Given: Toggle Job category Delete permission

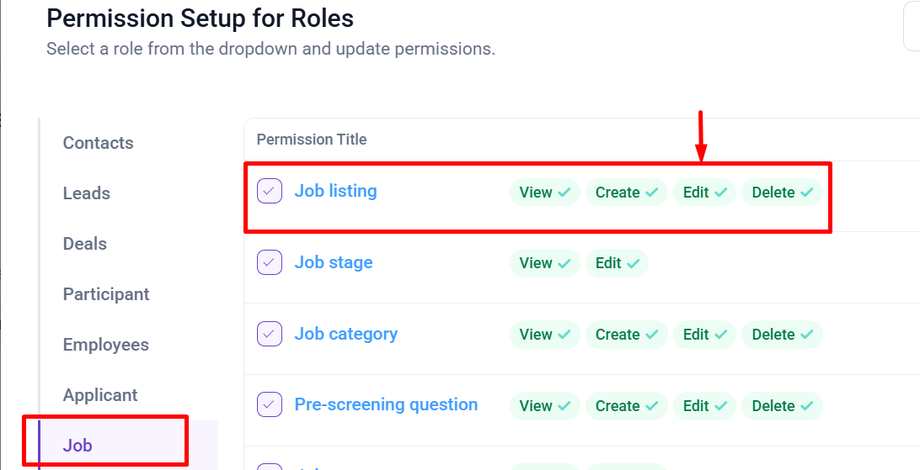Looking at the screenshot, I should (782, 335).
